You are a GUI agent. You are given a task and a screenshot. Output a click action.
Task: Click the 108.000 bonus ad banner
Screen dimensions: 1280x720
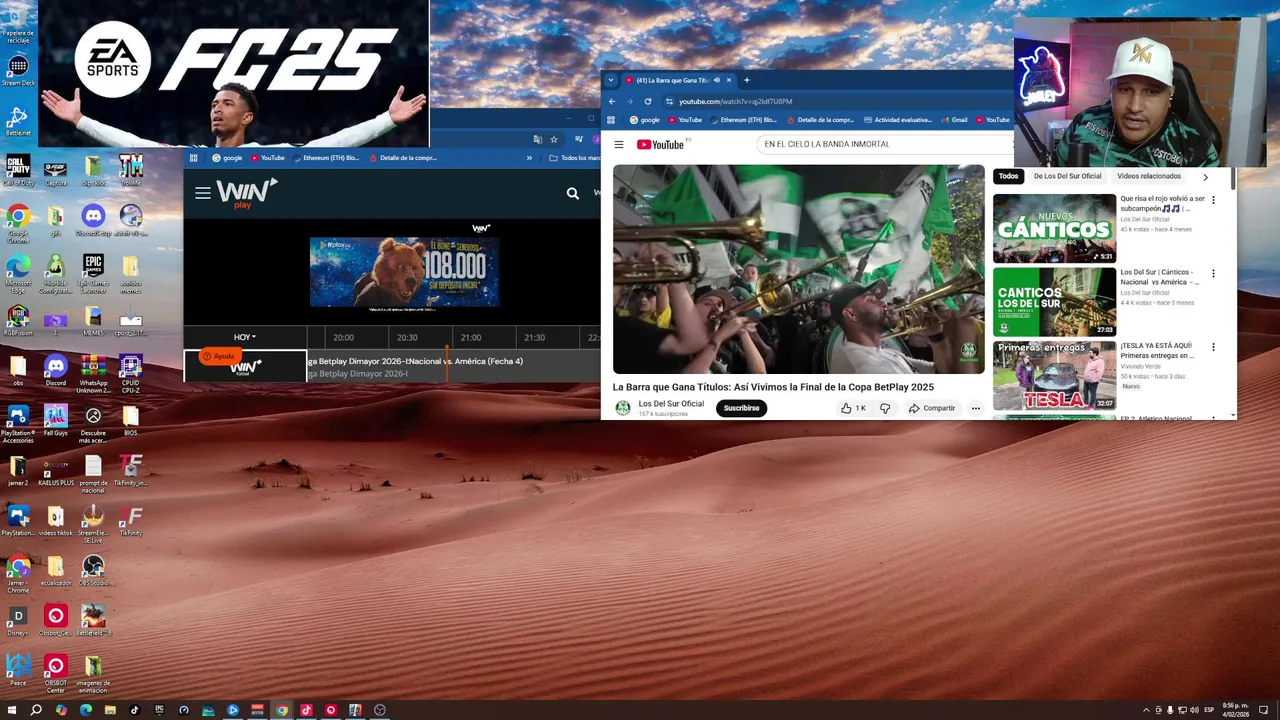pyautogui.click(x=404, y=272)
